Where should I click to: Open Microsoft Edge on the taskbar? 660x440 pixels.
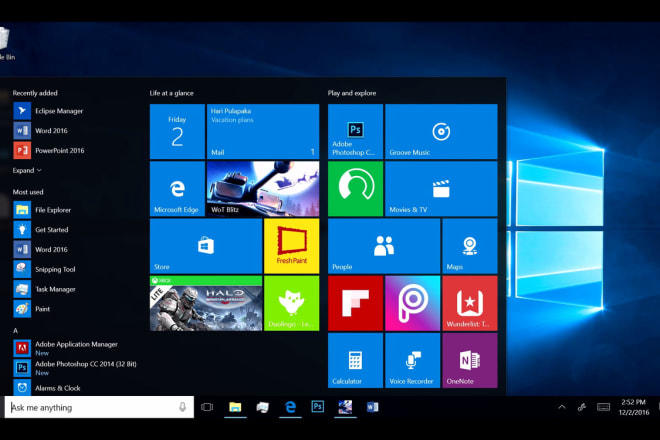pos(290,407)
